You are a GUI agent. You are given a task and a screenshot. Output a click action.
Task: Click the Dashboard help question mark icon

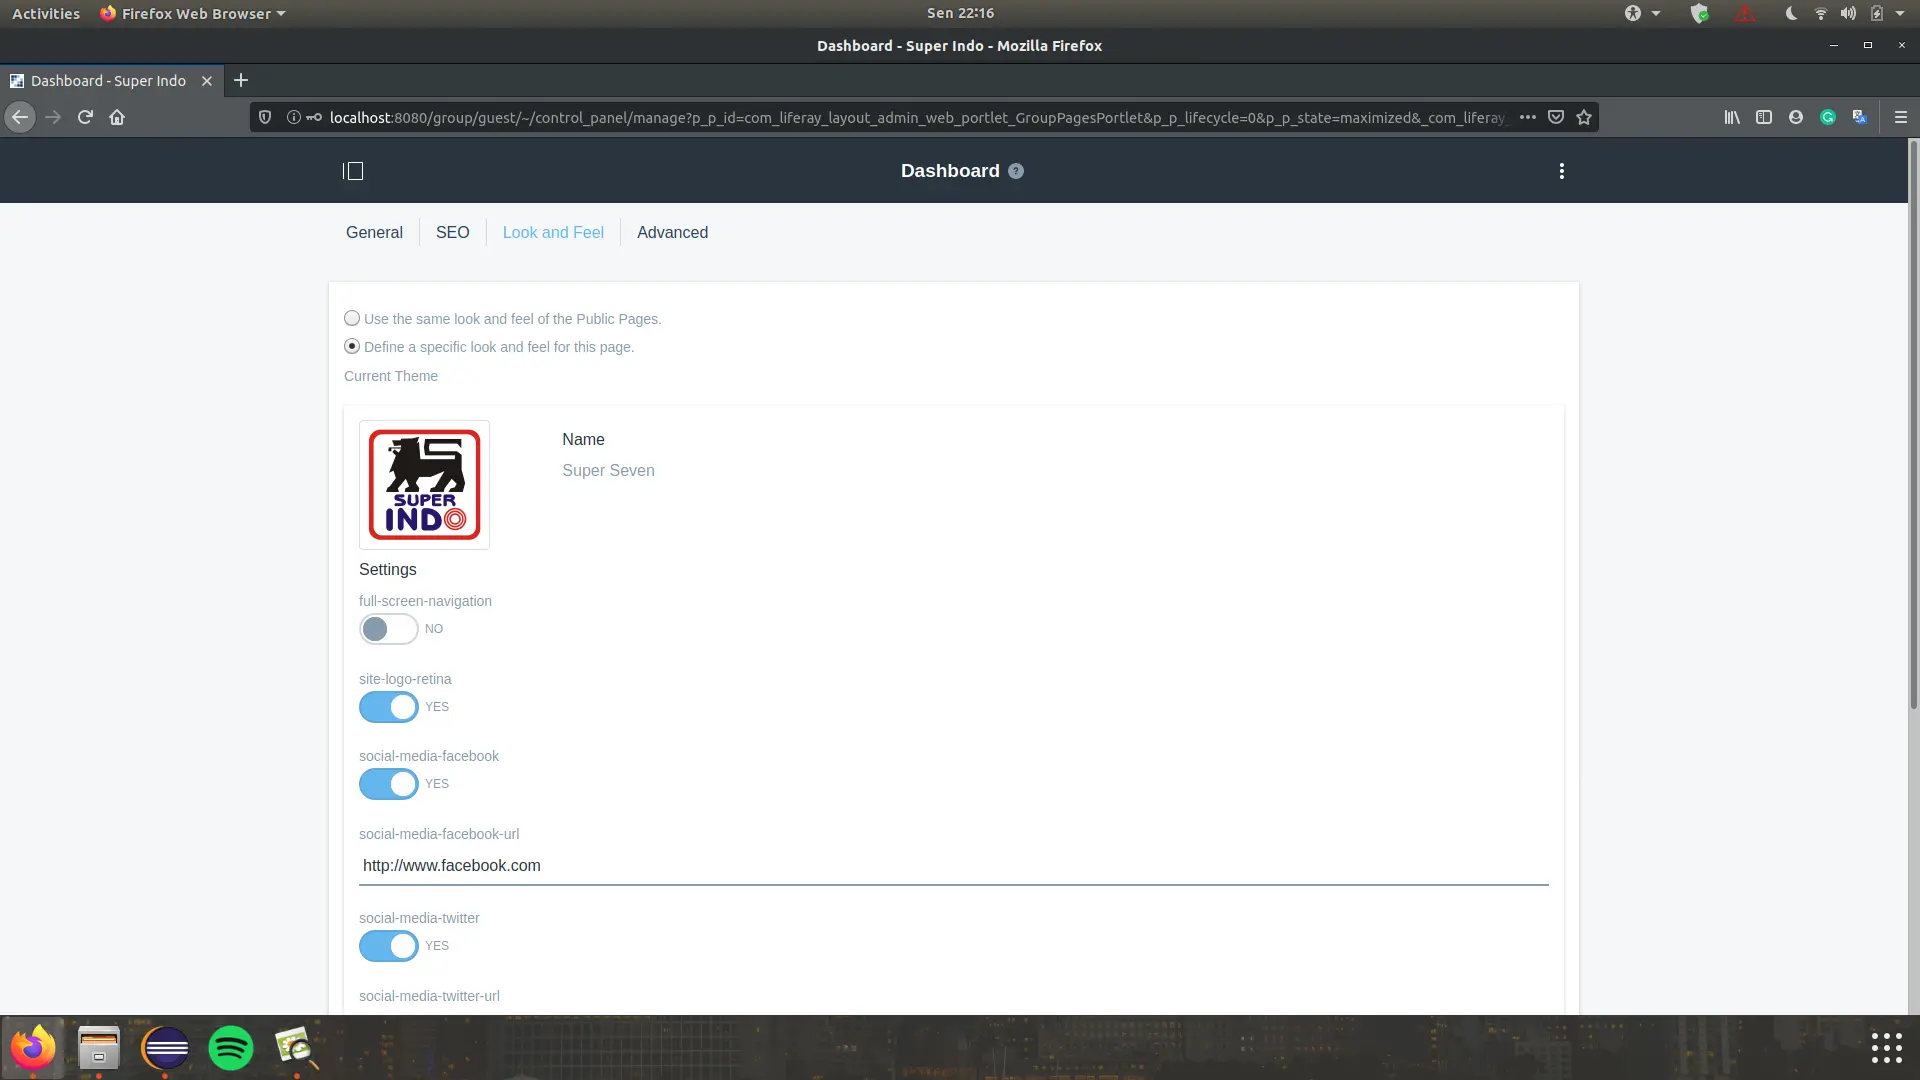[x=1016, y=171]
